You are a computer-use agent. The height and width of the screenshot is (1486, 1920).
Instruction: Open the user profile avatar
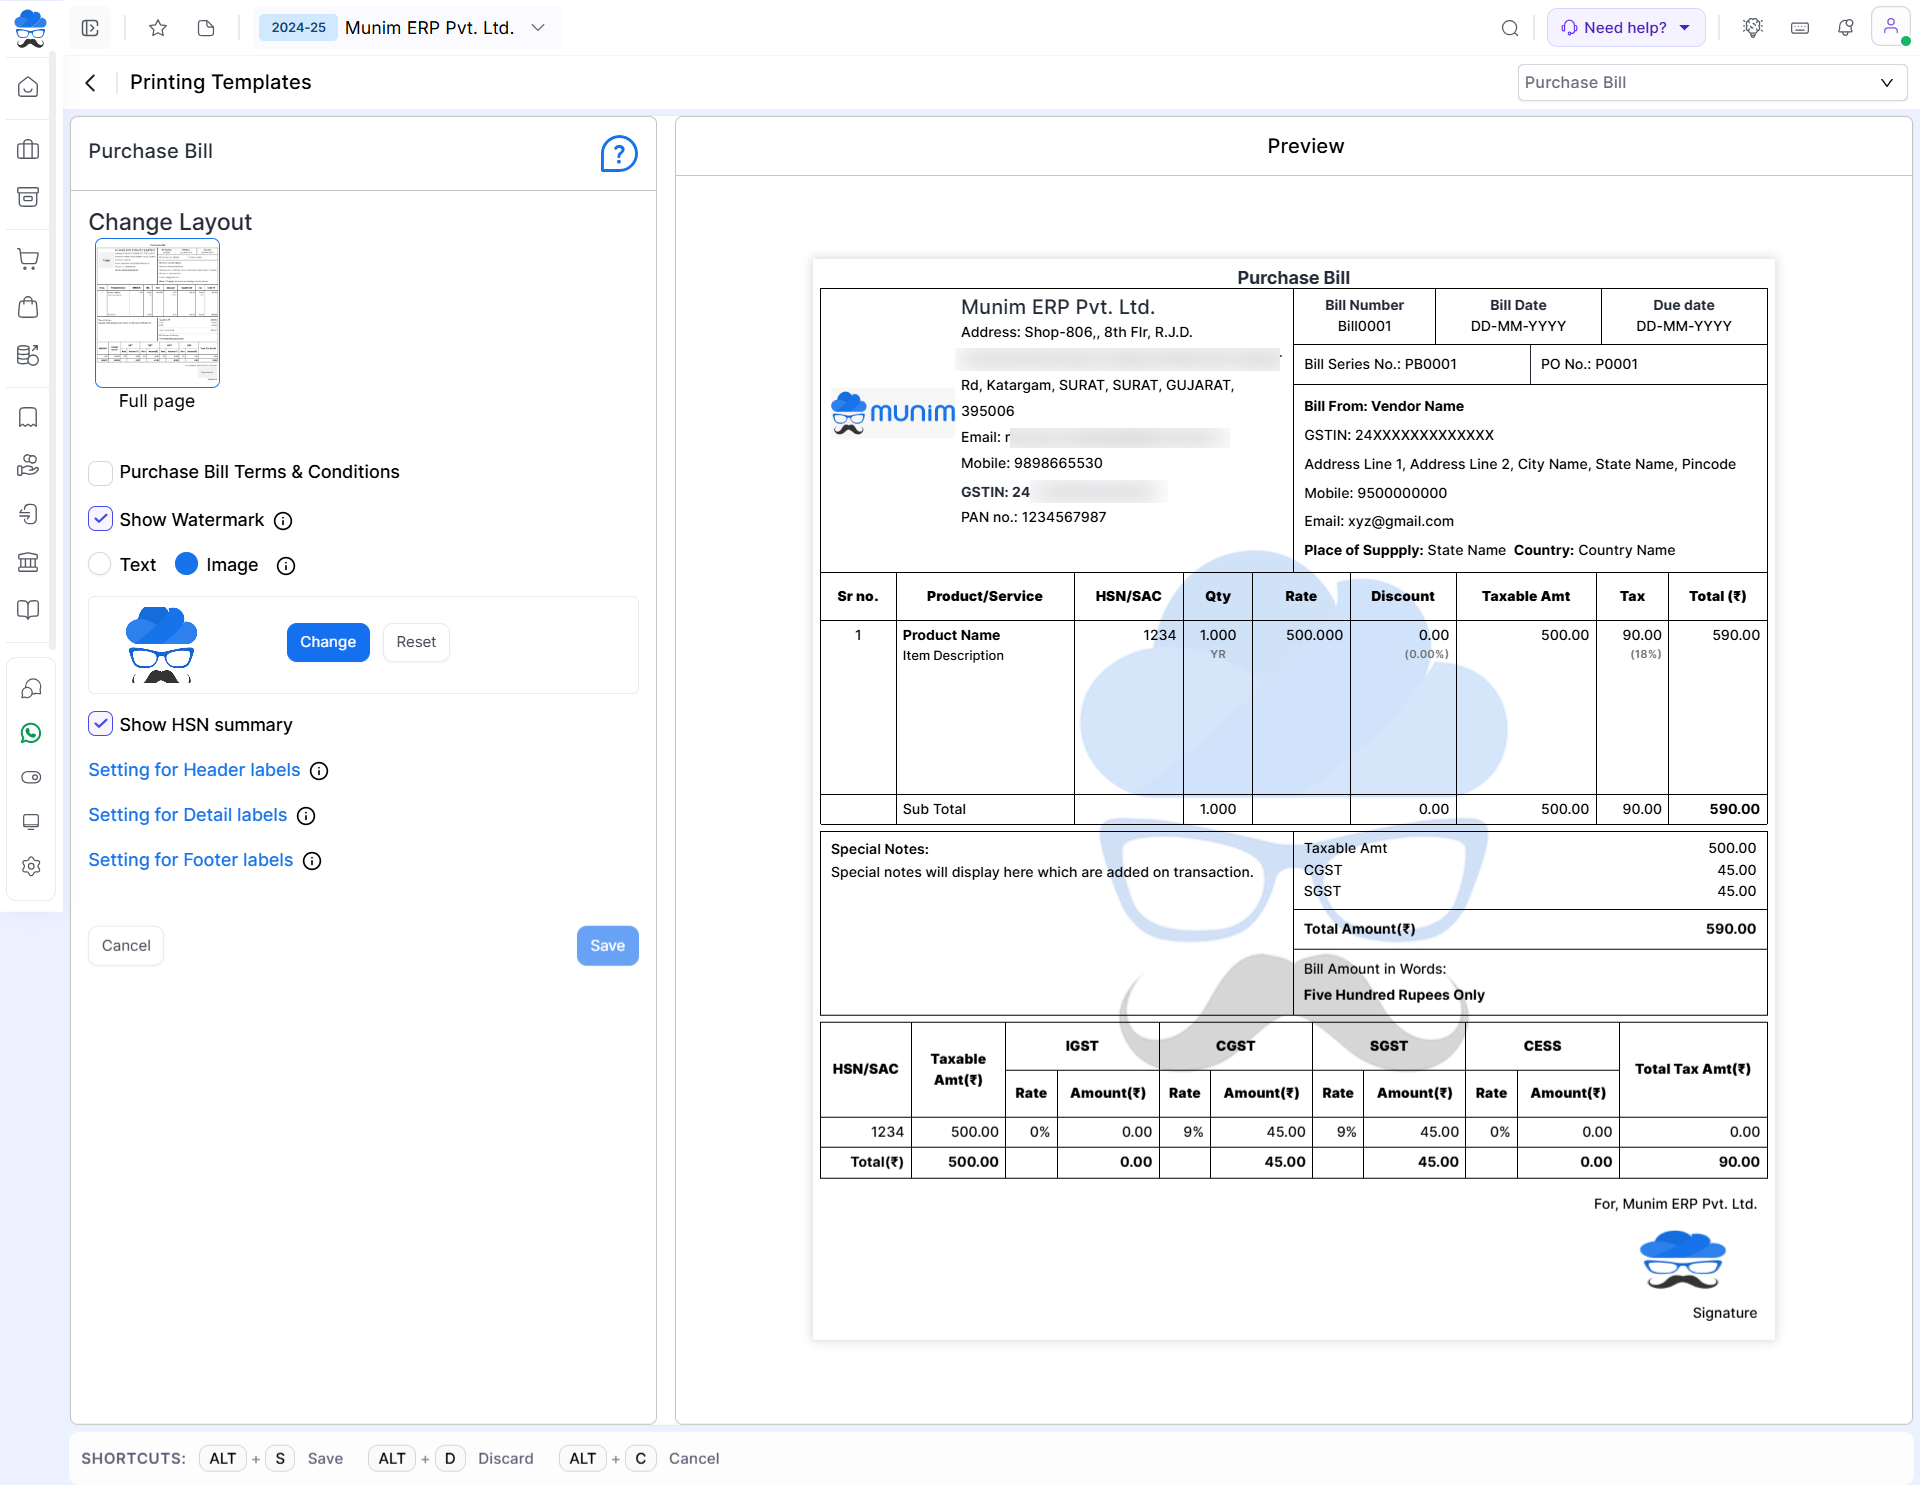click(1890, 27)
